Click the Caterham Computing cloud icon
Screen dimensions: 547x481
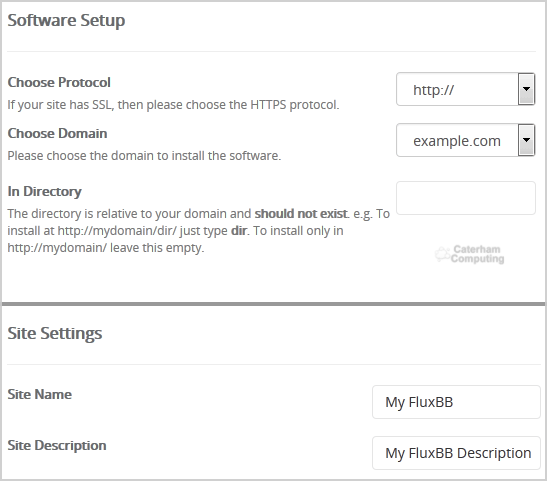442,254
